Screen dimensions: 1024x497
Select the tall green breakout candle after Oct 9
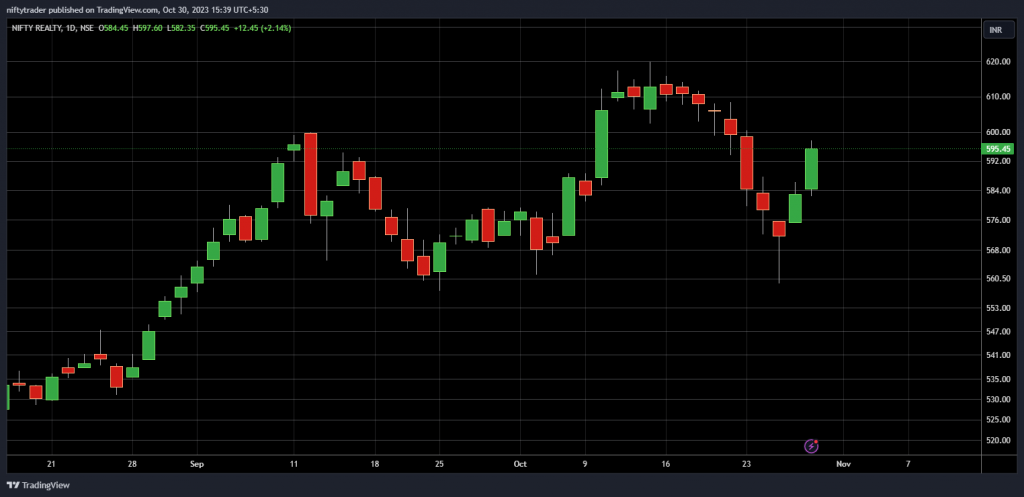[601, 144]
